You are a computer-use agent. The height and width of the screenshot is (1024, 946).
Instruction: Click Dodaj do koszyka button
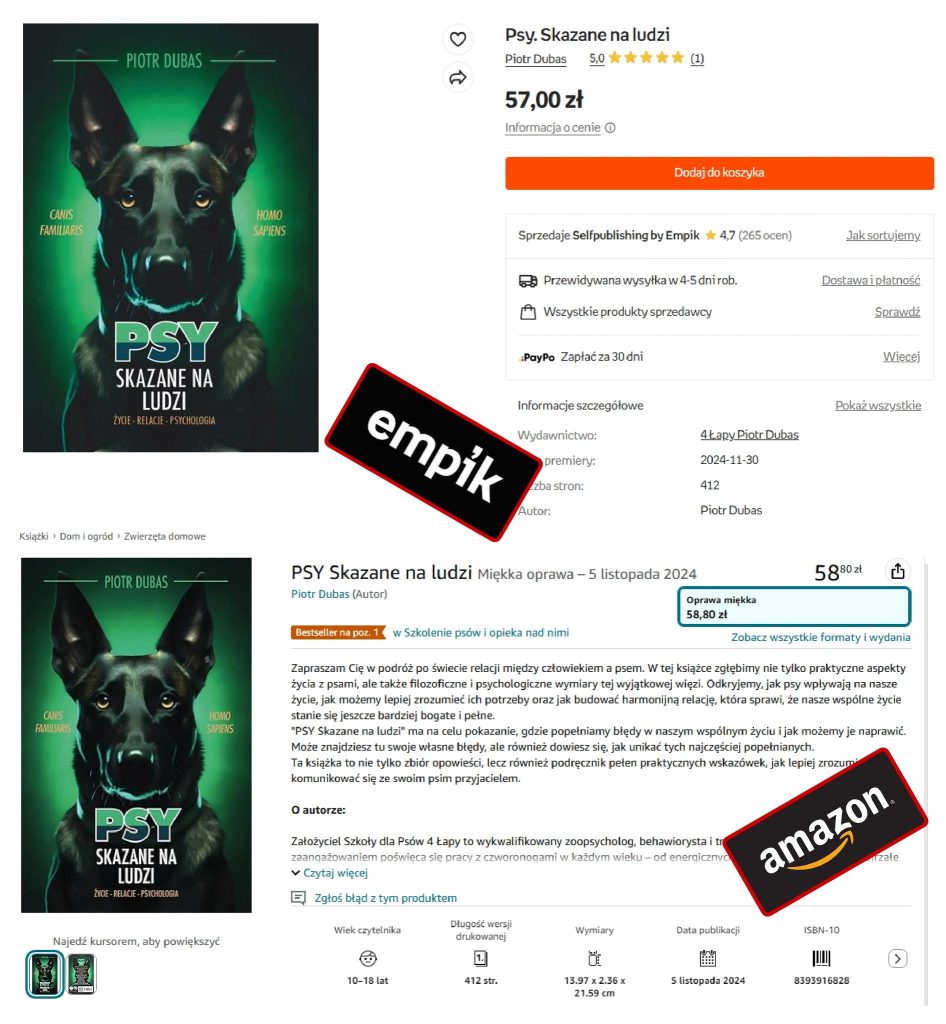(x=719, y=173)
